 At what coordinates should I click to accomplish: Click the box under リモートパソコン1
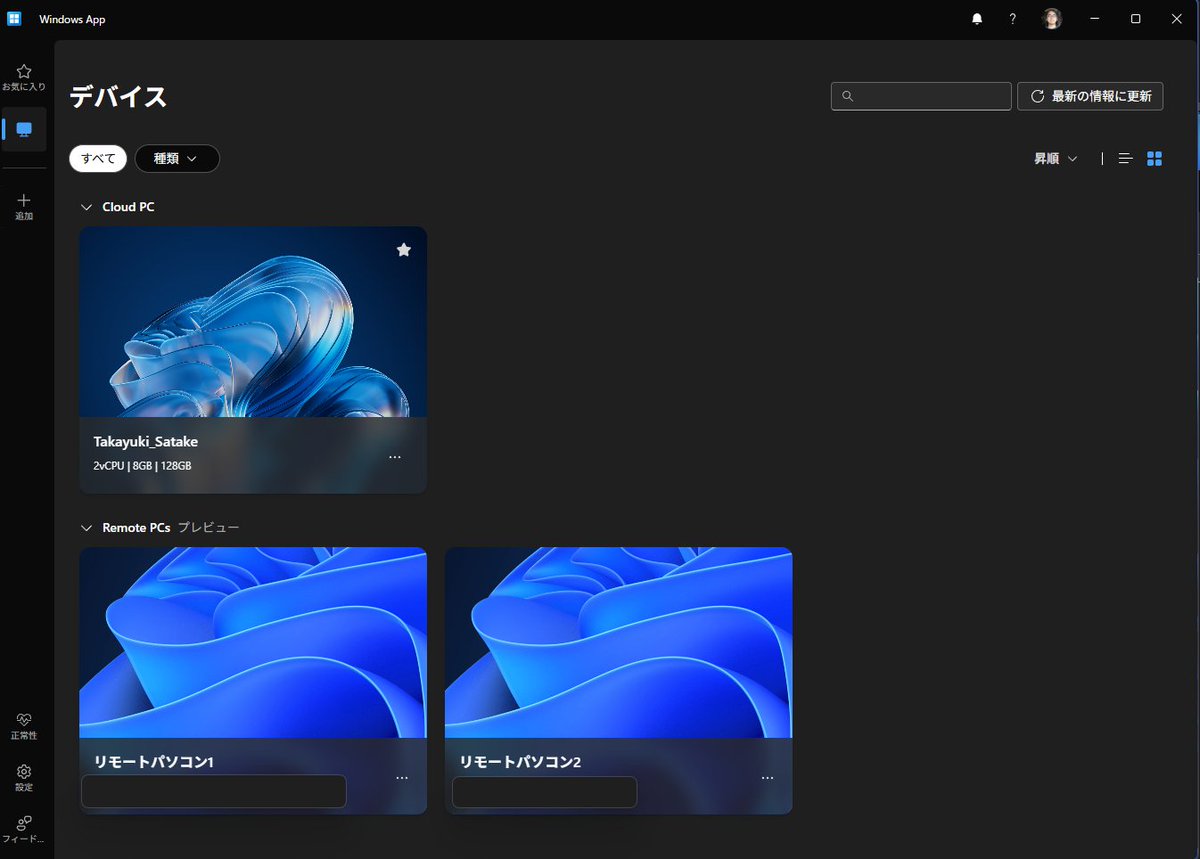pyautogui.click(x=214, y=791)
